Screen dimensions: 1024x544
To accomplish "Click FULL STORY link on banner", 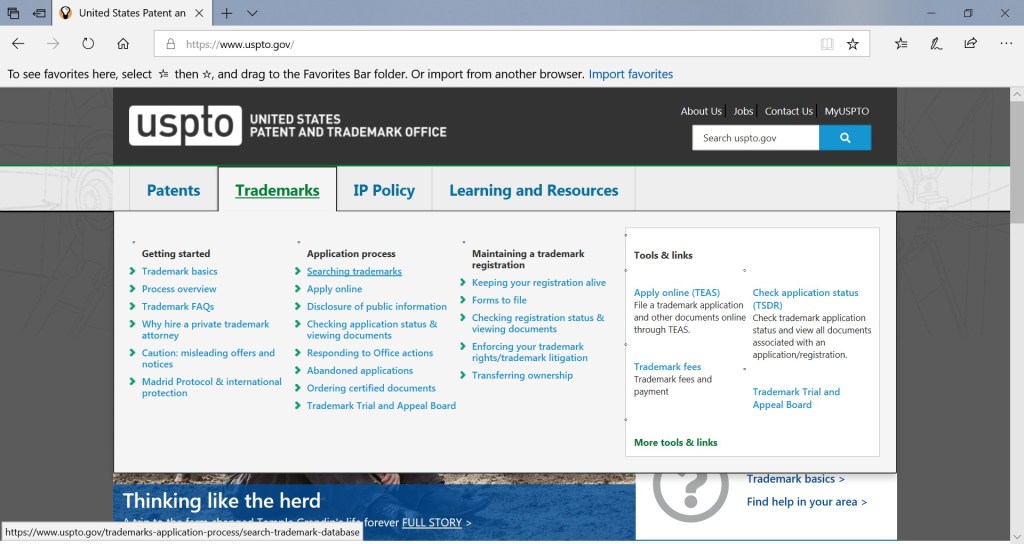I will 432,522.
